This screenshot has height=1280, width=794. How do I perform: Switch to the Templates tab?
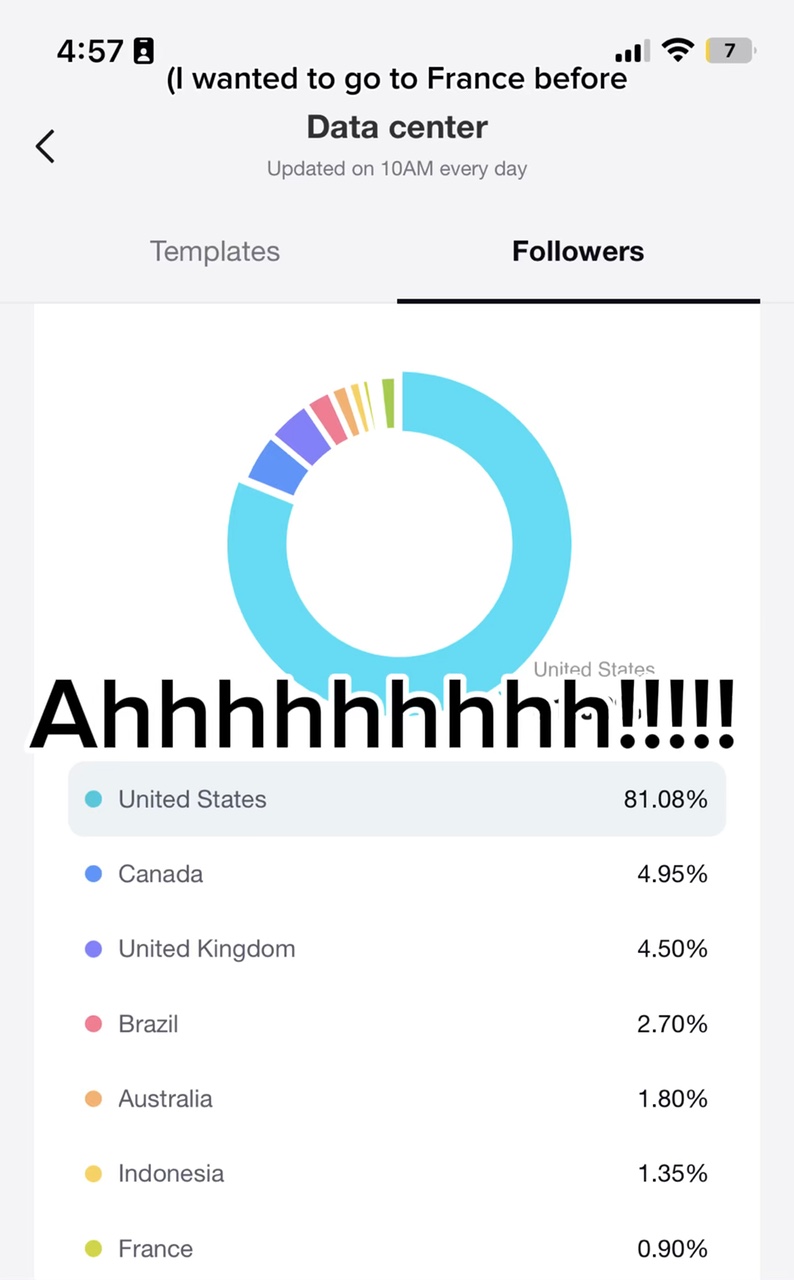(x=215, y=251)
